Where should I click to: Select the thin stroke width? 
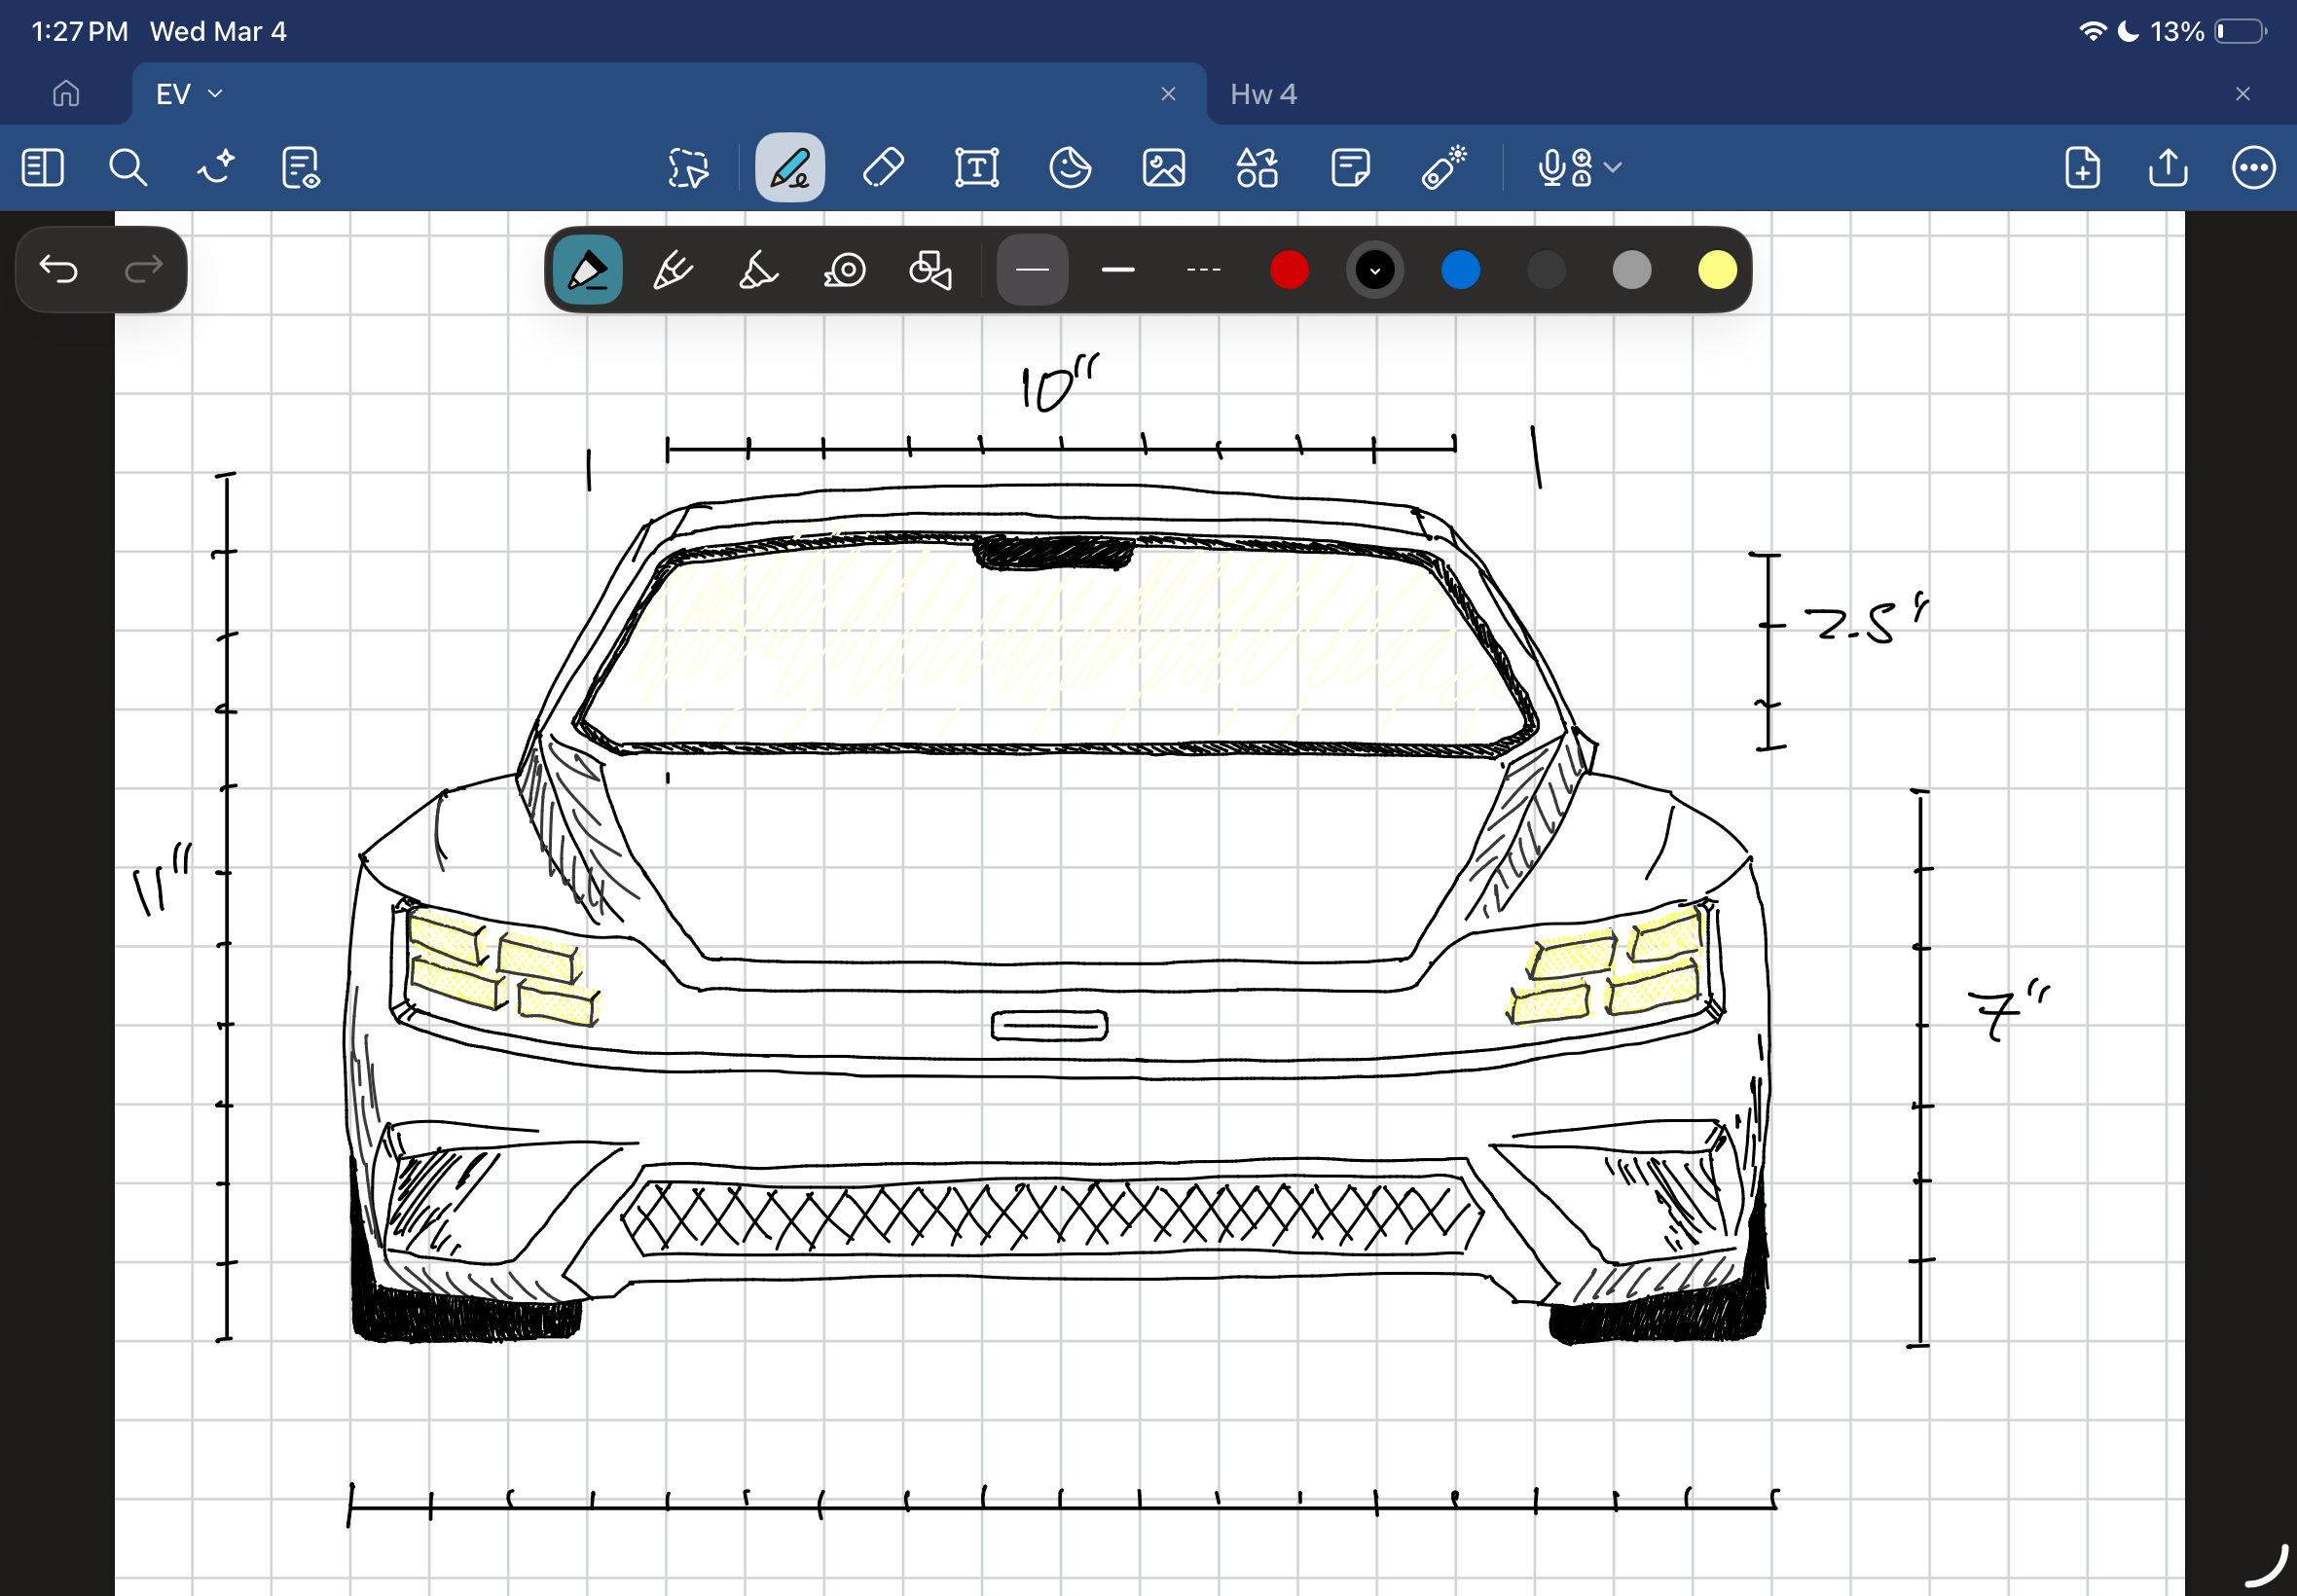(1031, 270)
